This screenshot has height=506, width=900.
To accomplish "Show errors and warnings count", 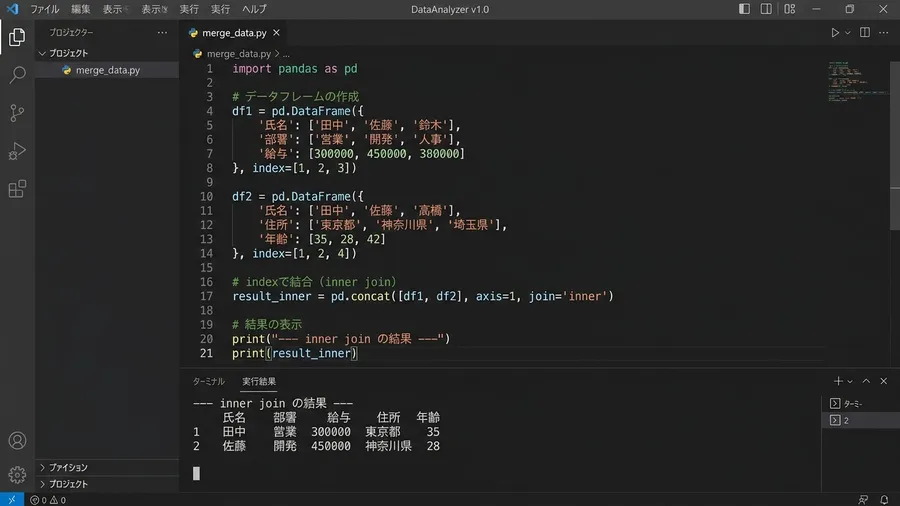I will pos(48,500).
